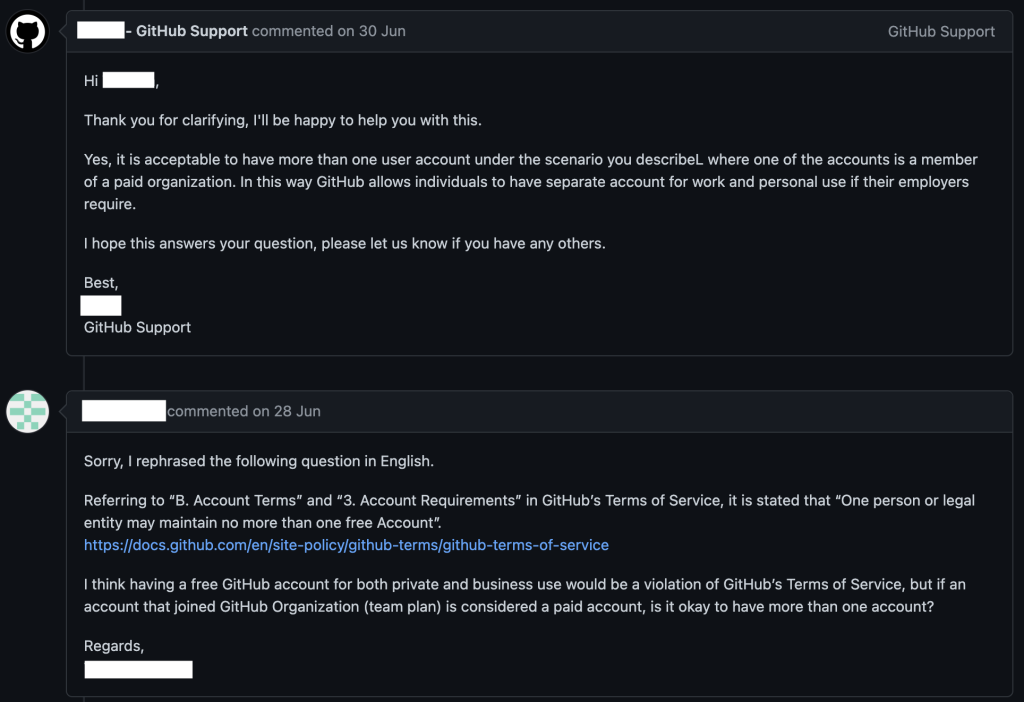Click the redacted username in the 28 Jun comment header
The image size is (1024, 702).
tap(124, 411)
